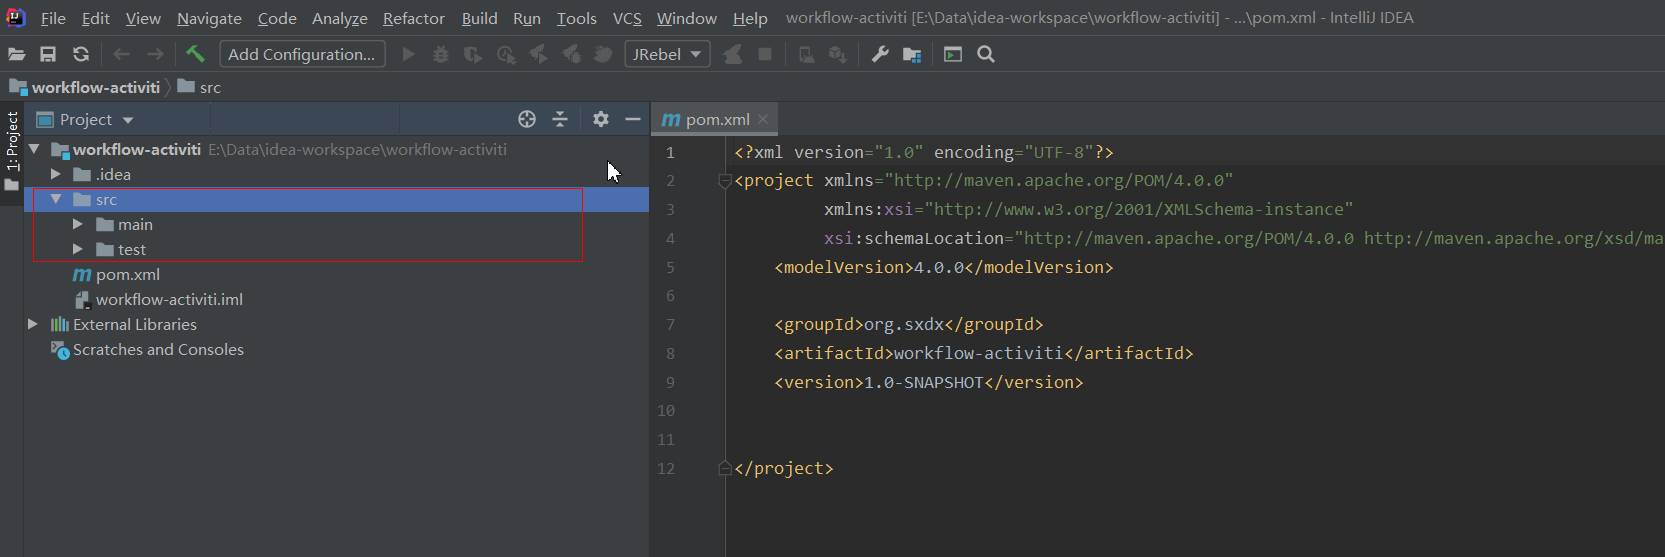Open the Edit menu
This screenshot has height=557, width=1665.
tap(96, 18)
